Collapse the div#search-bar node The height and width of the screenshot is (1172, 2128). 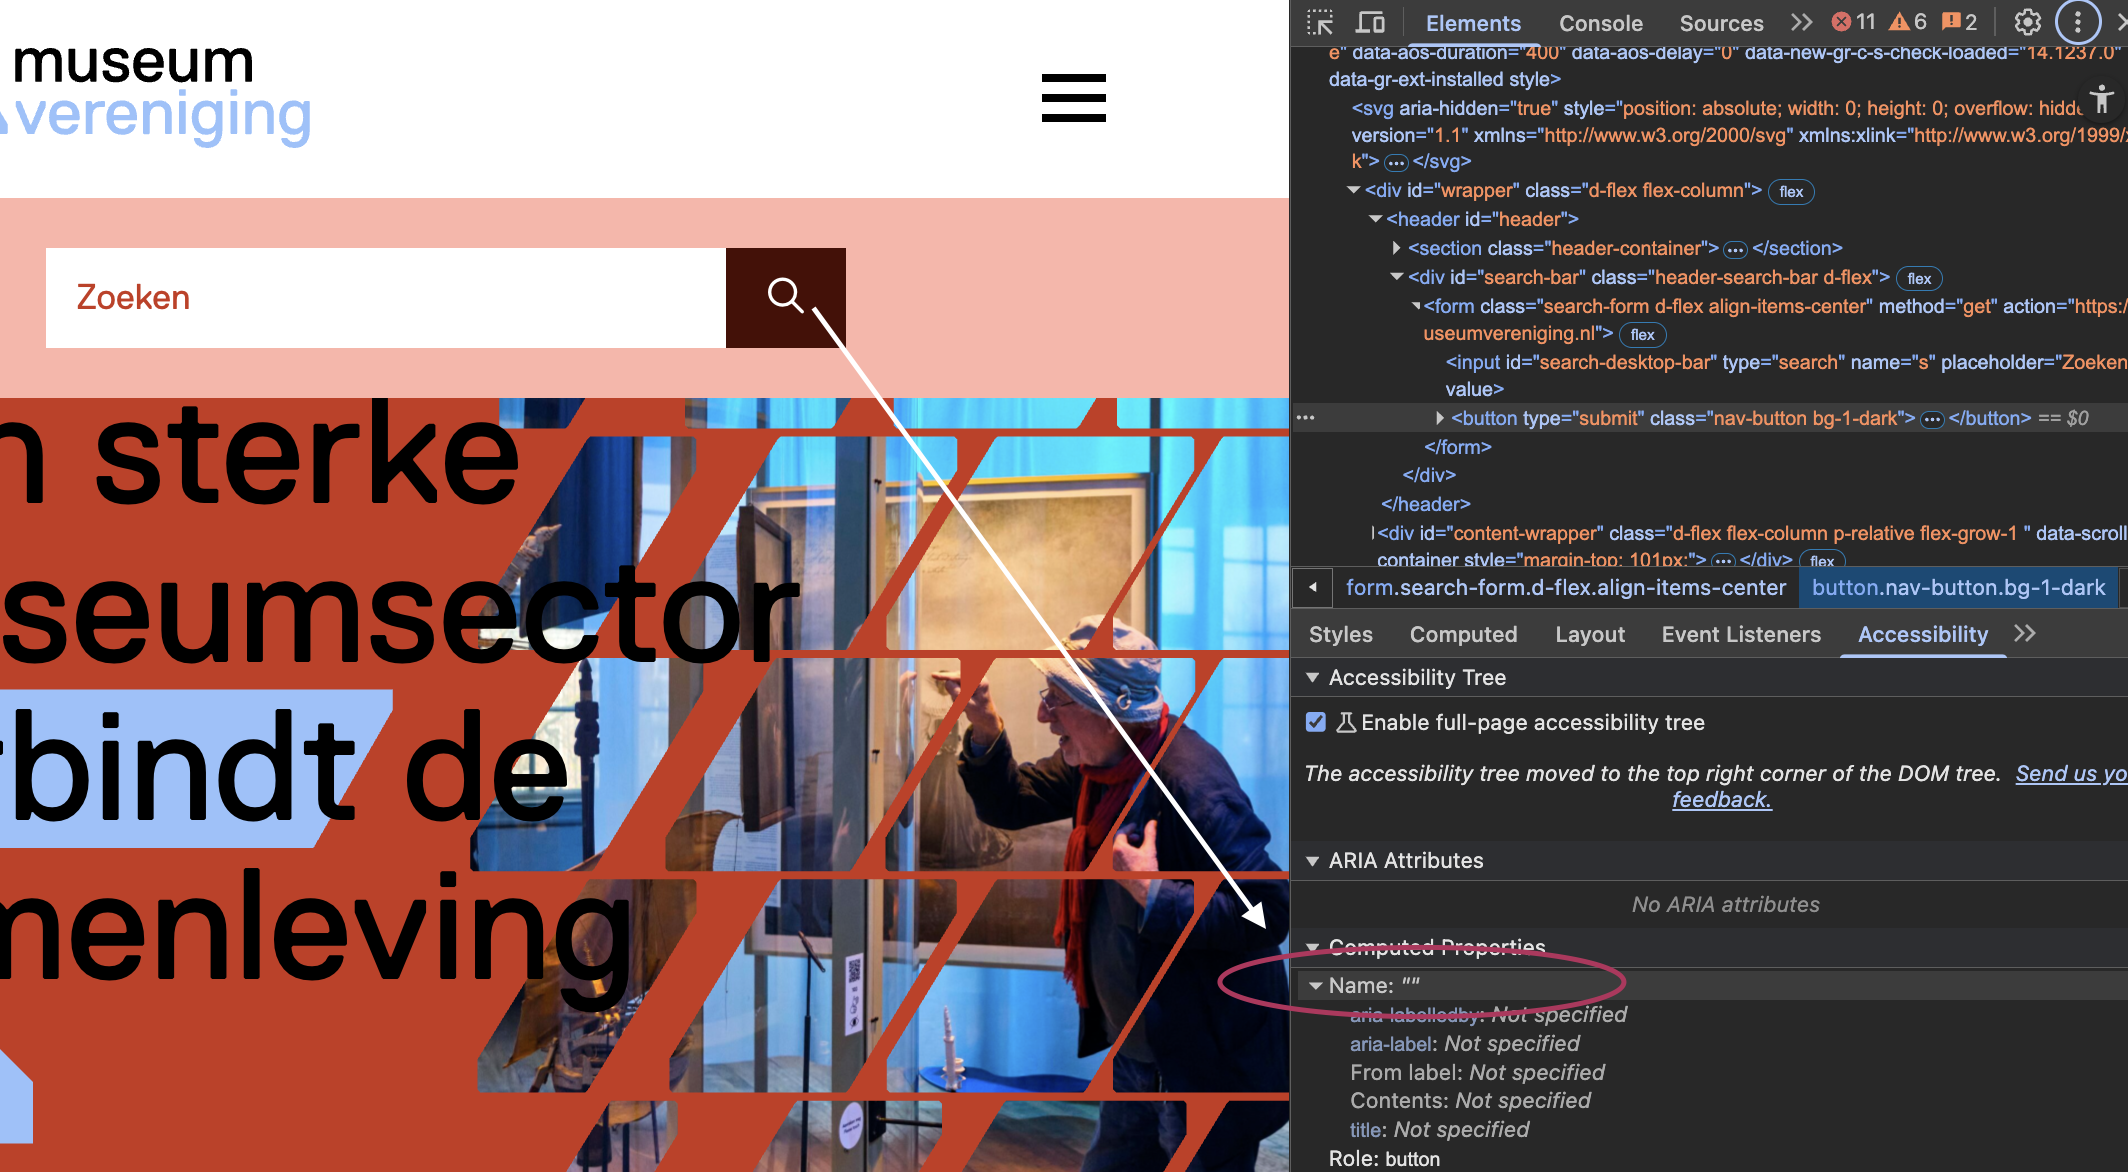(x=1397, y=277)
